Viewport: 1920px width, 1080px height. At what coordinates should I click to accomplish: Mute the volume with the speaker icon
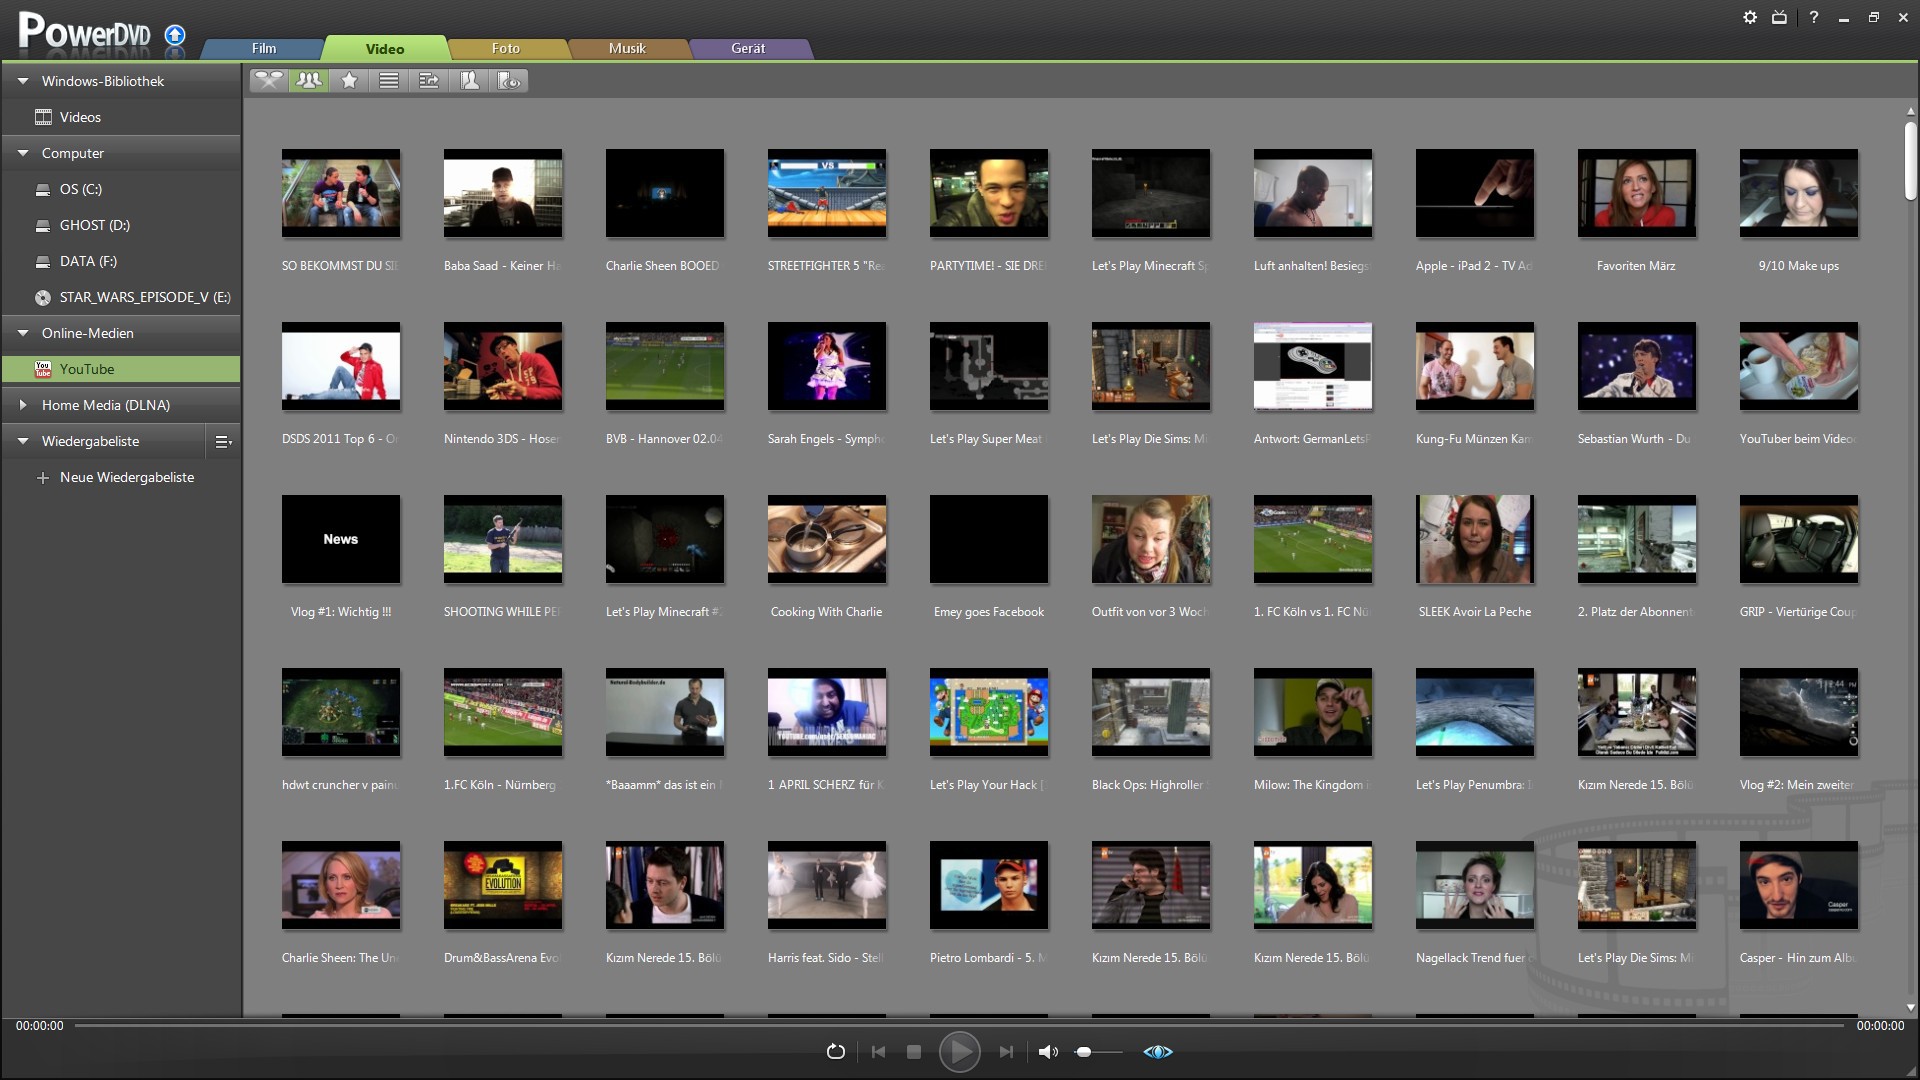(x=1048, y=1051)
